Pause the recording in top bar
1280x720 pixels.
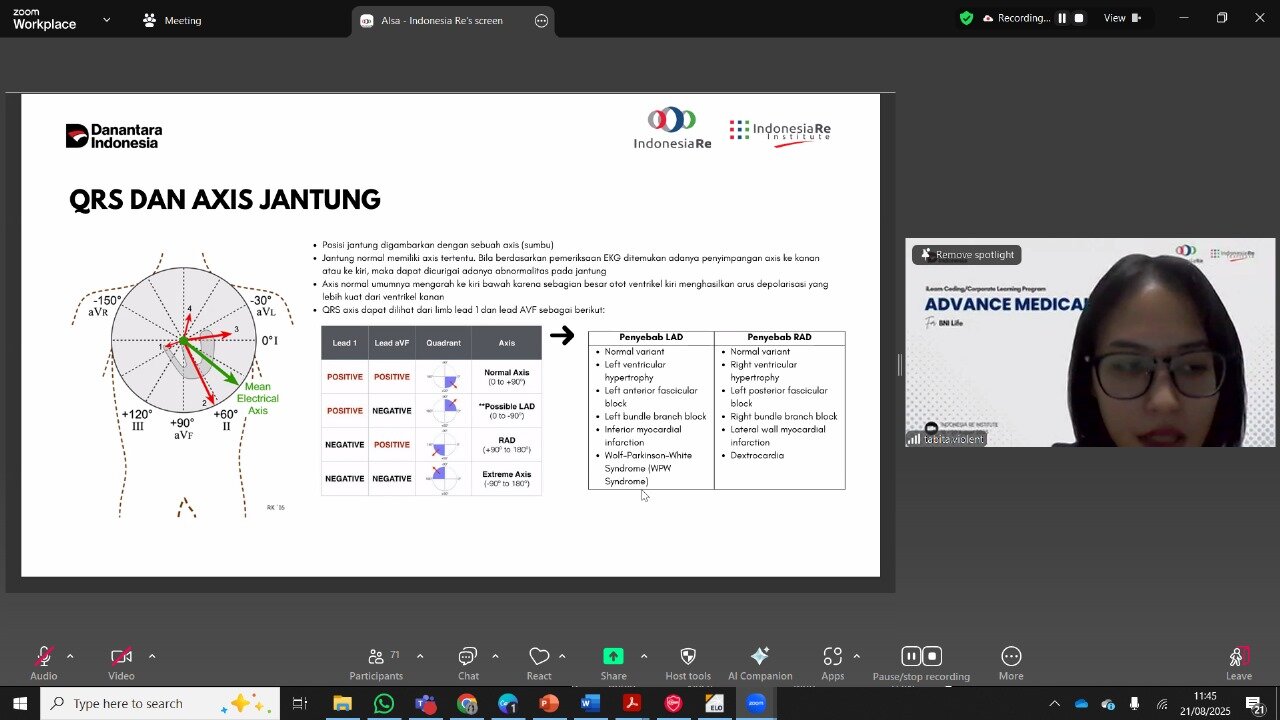1062,18
